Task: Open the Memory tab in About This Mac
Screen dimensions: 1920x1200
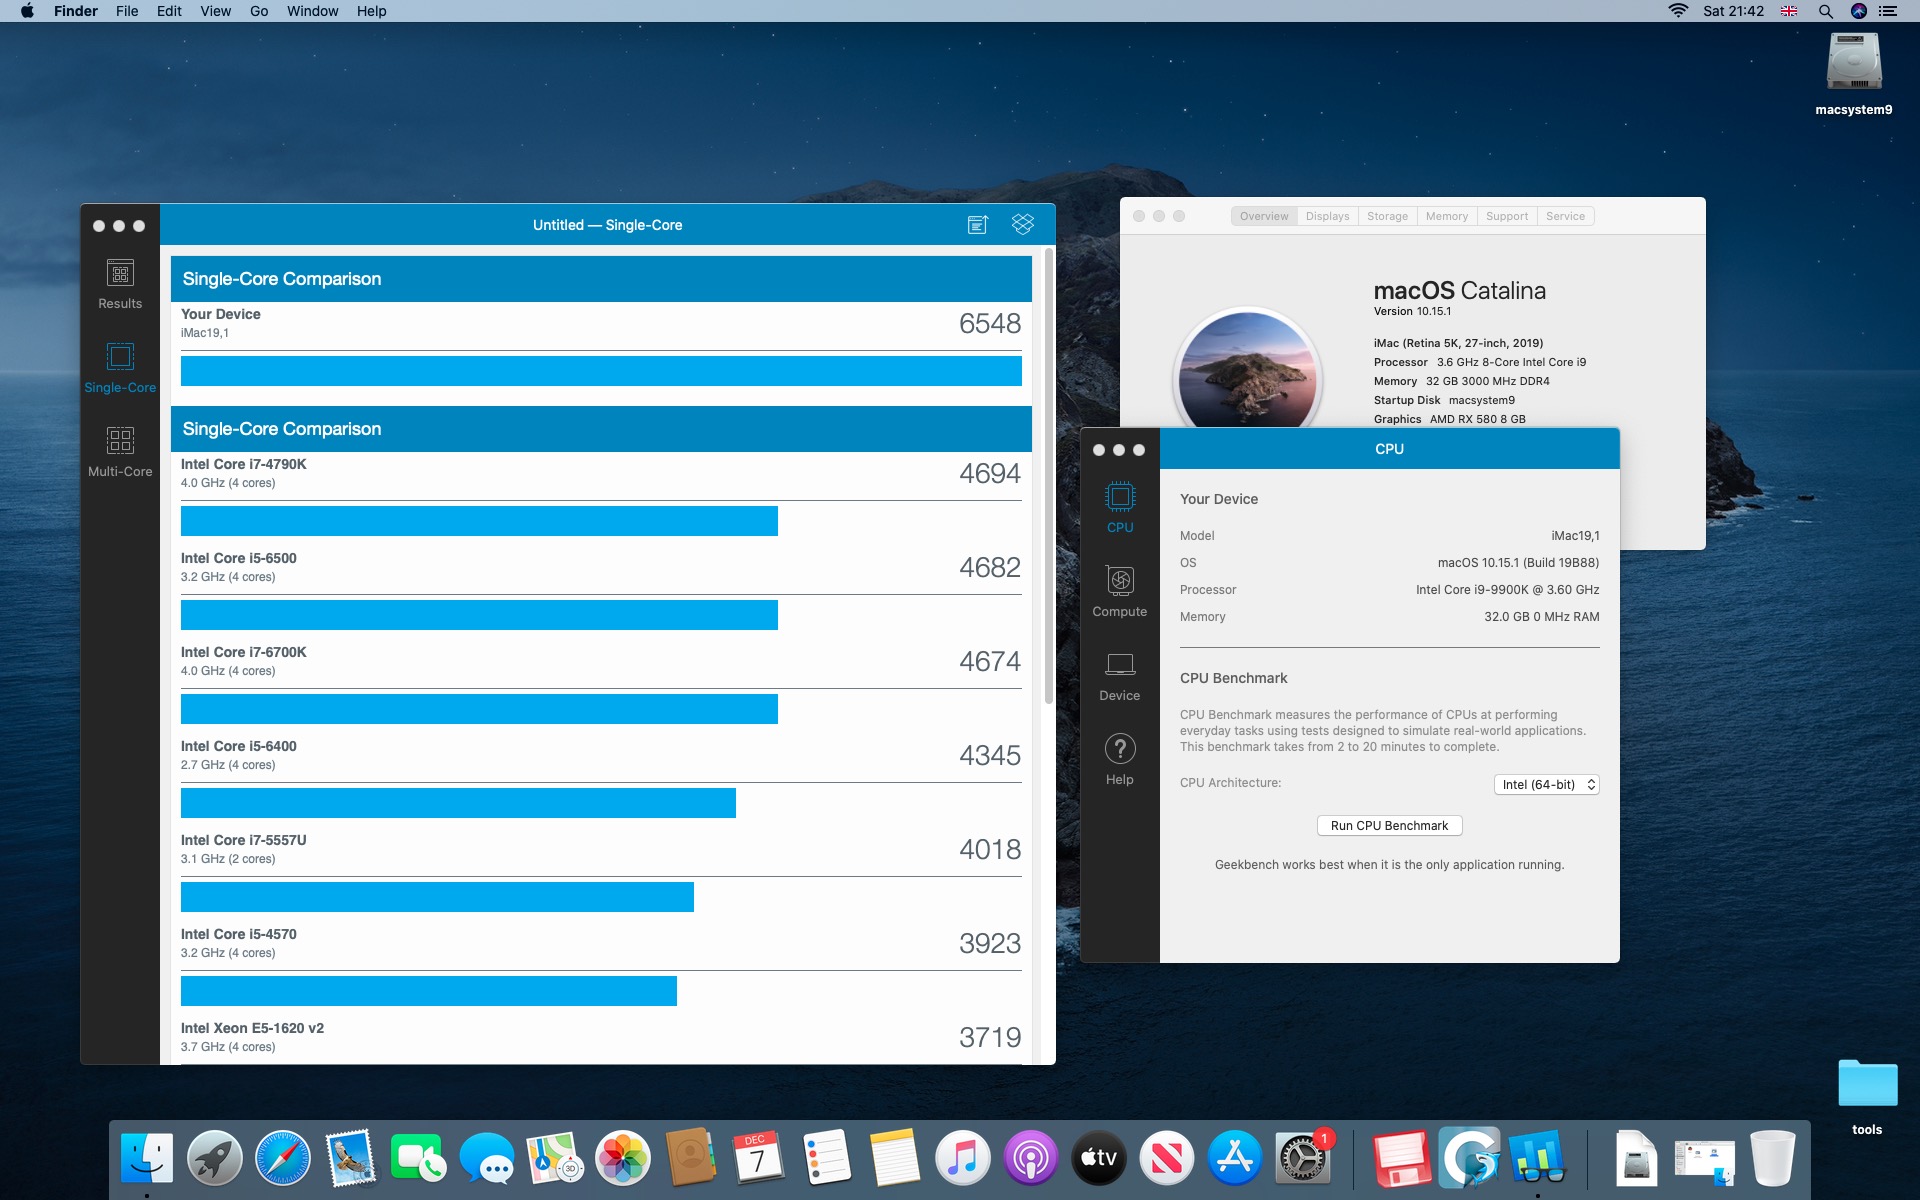Action: (1446, 216)
